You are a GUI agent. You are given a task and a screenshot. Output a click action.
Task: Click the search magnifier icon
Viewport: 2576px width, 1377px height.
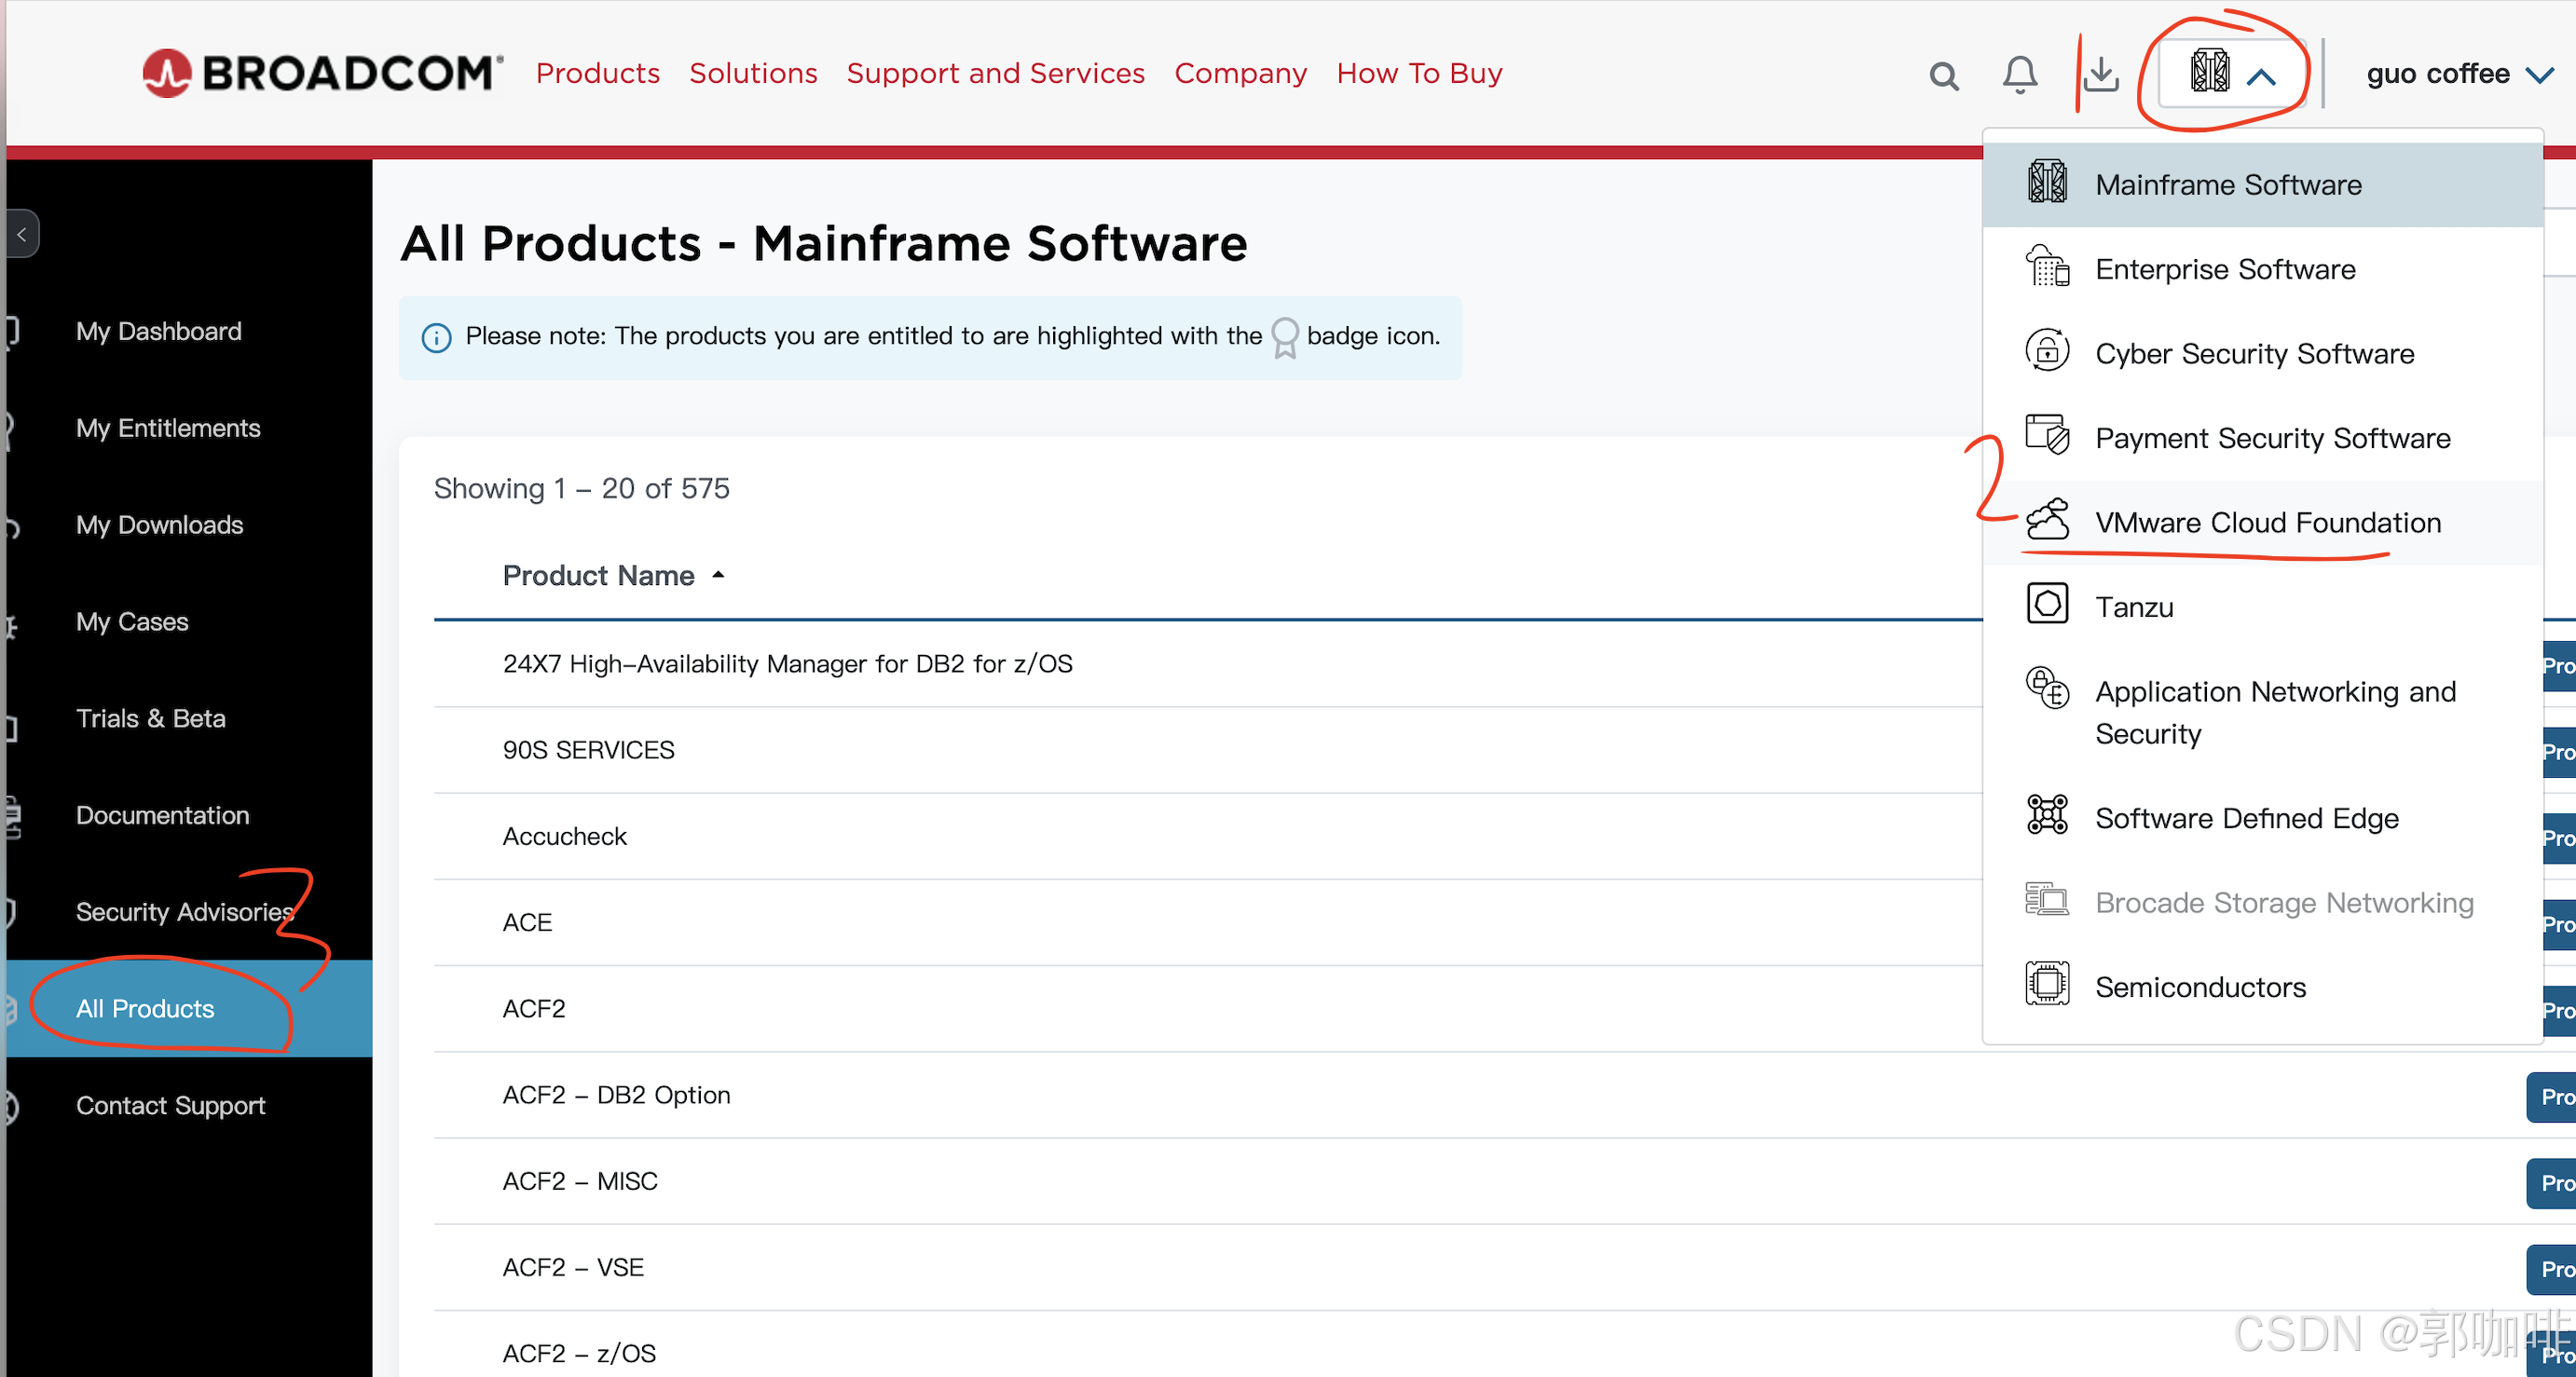(x=1943, y=75)
